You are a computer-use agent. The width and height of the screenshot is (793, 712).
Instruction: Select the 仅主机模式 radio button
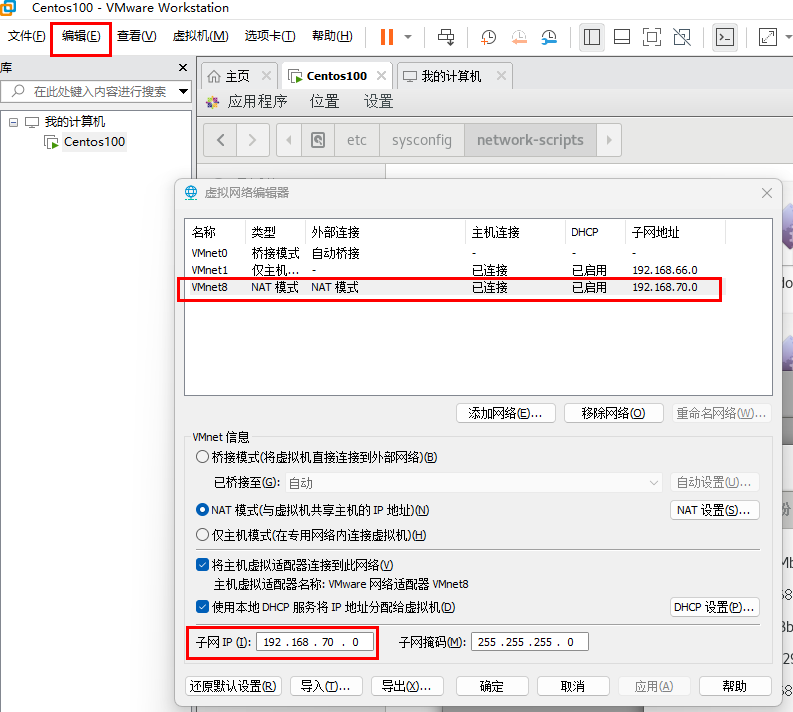(202, 535)
